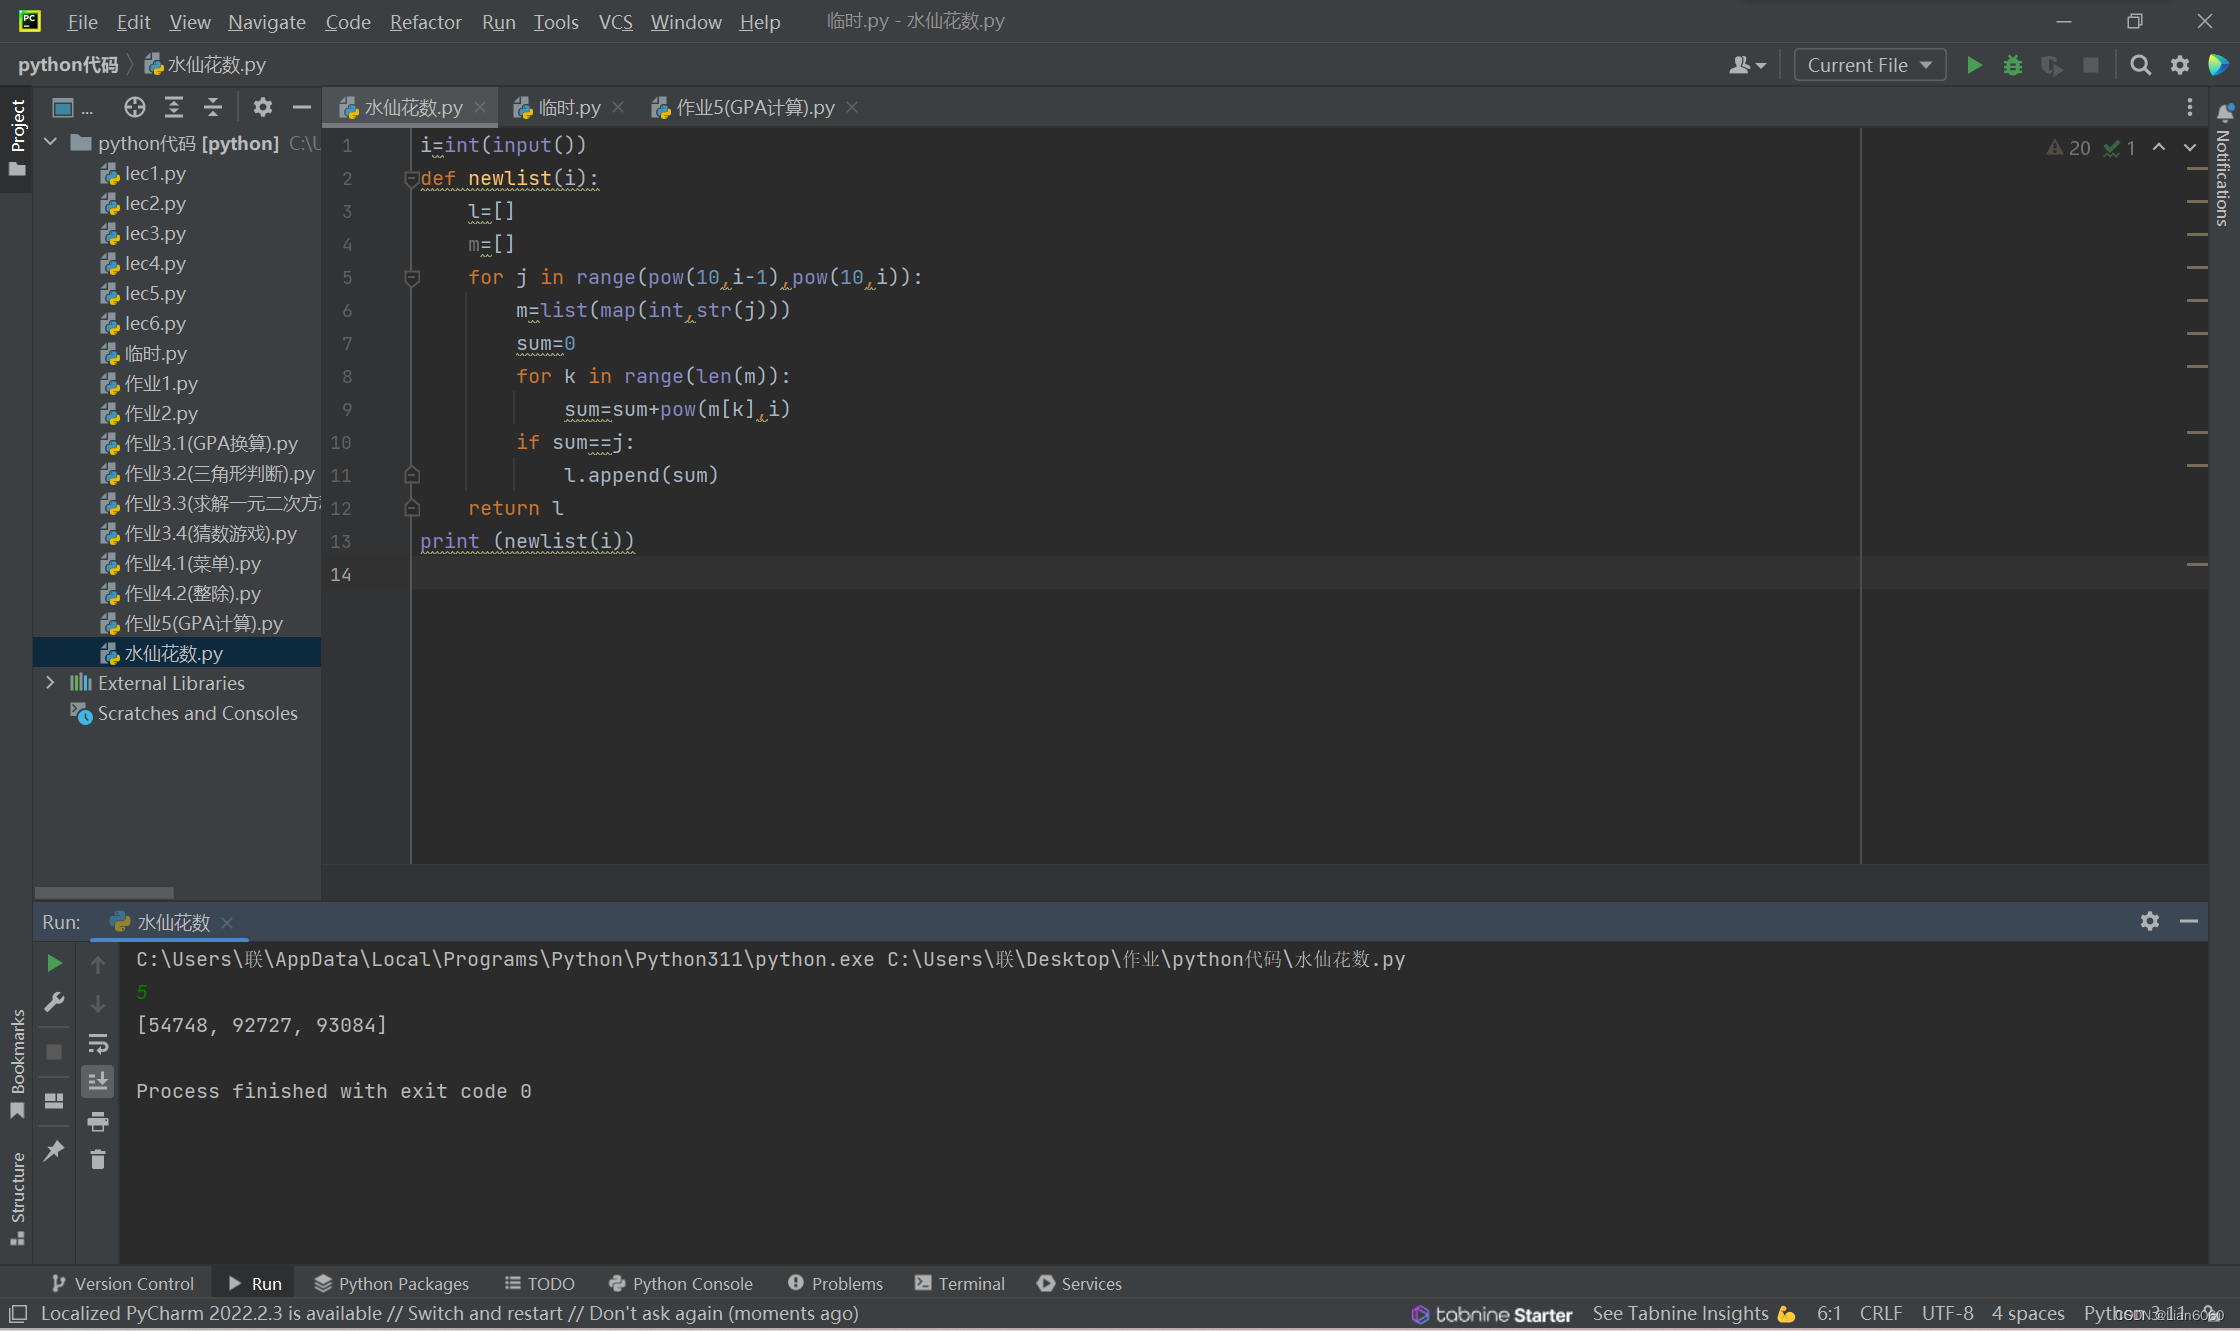The height and width of the screenshot is (1331, 2240).
Task: Open Current File run configuration dropdown
Action: coord(1869,65)
